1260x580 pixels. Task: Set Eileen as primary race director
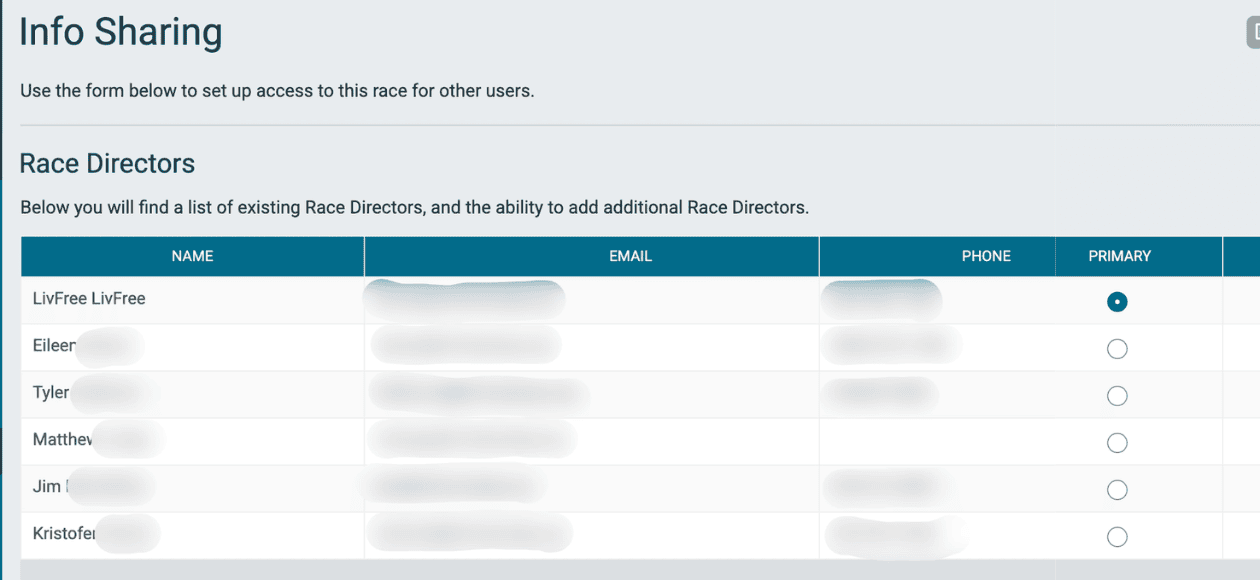1117,349
